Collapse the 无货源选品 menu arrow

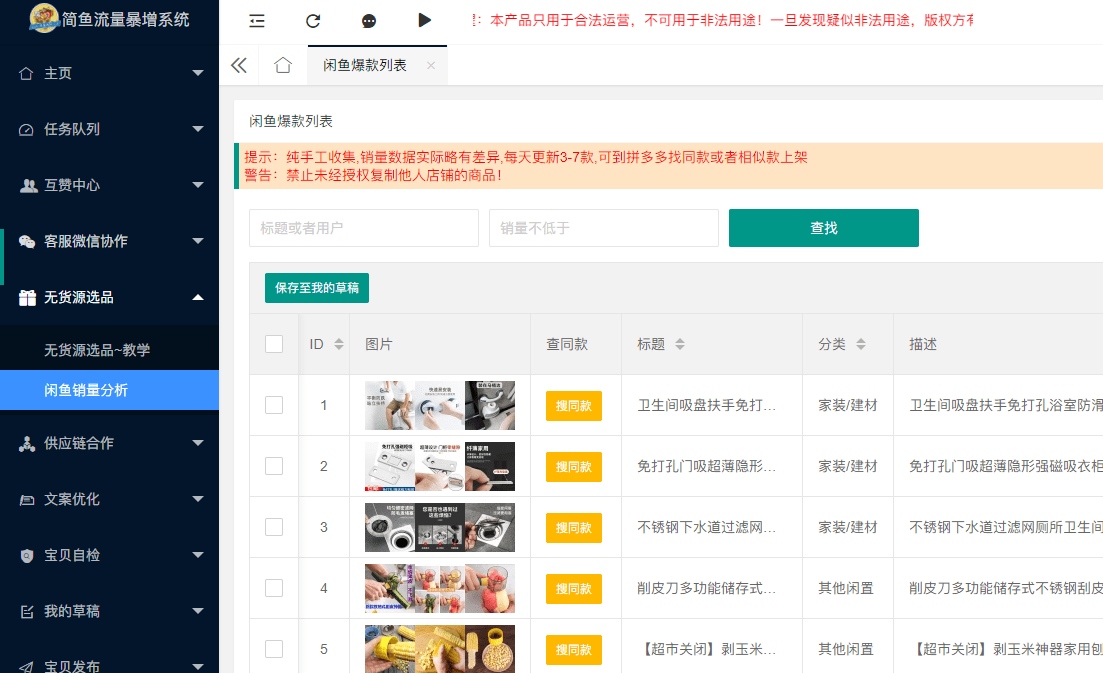click(198, 297)
